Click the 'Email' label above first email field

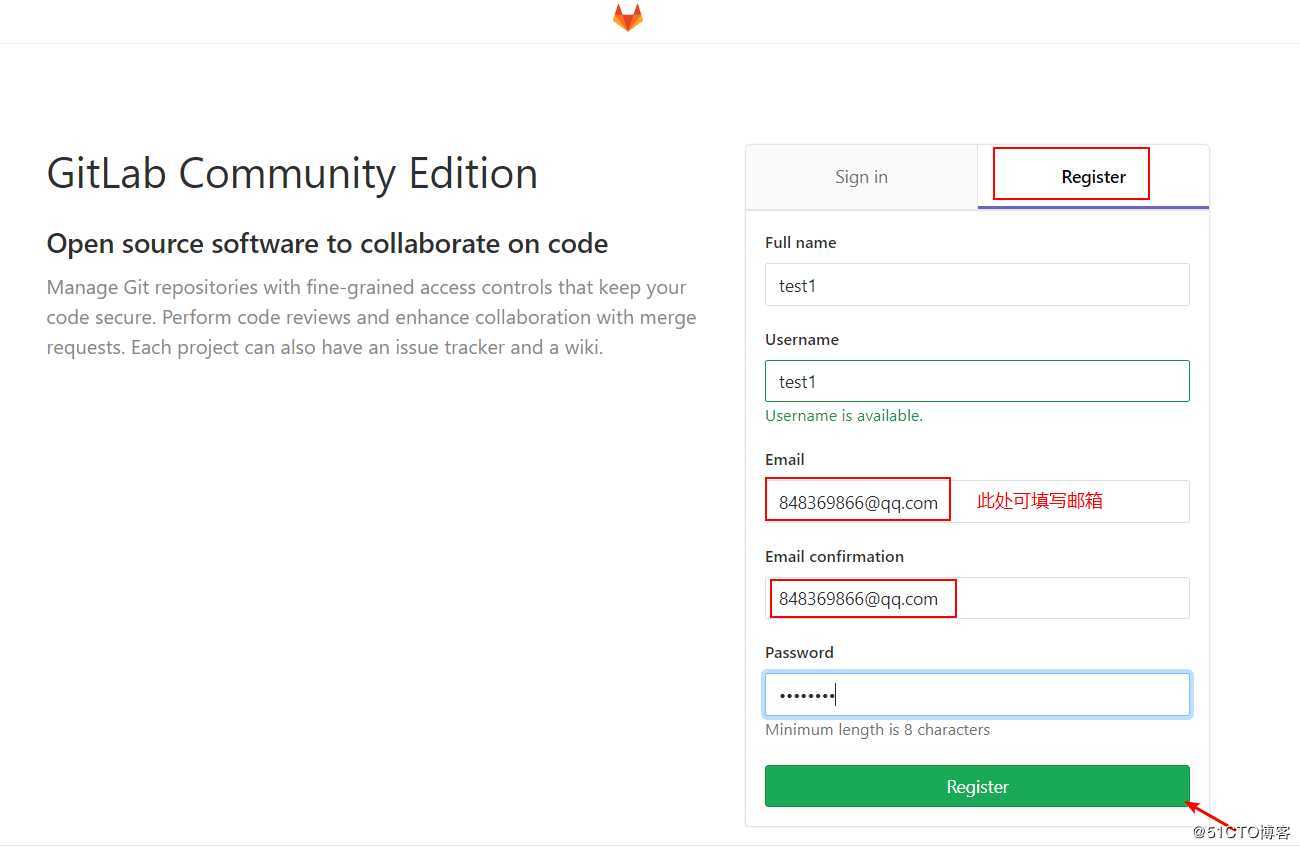coord(785,460)
